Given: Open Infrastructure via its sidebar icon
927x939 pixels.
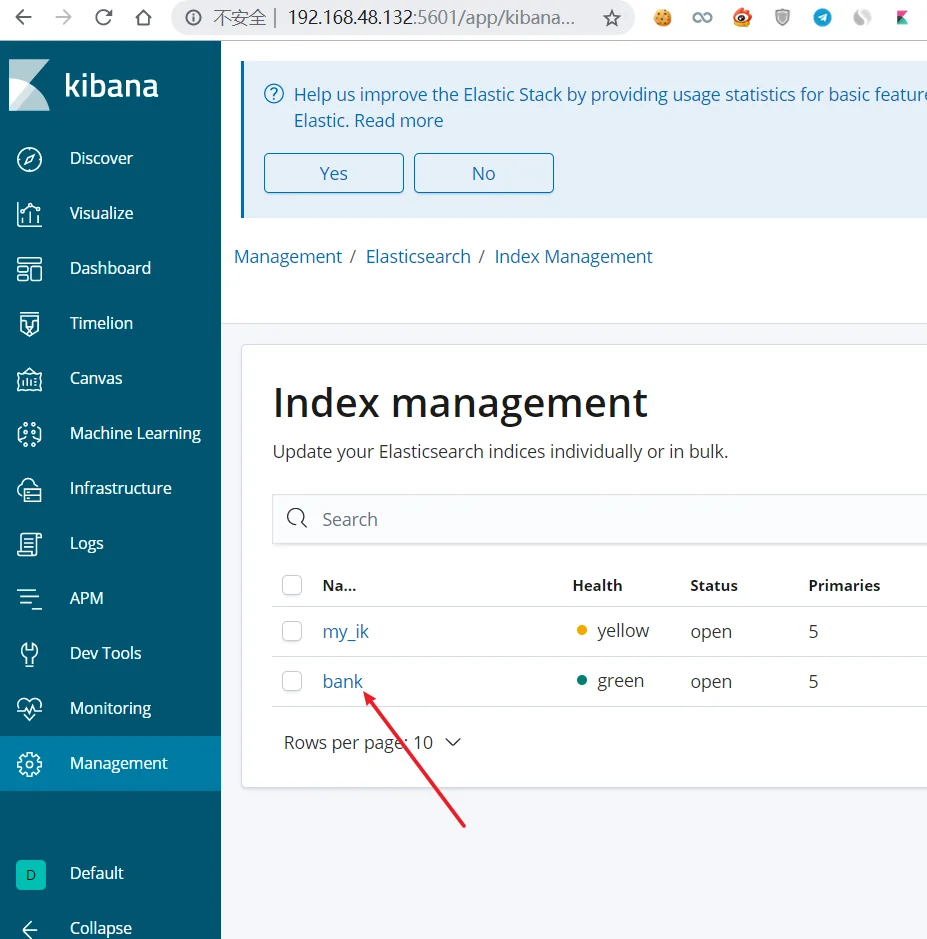Looking at the screenshot, I should [29, 489].
